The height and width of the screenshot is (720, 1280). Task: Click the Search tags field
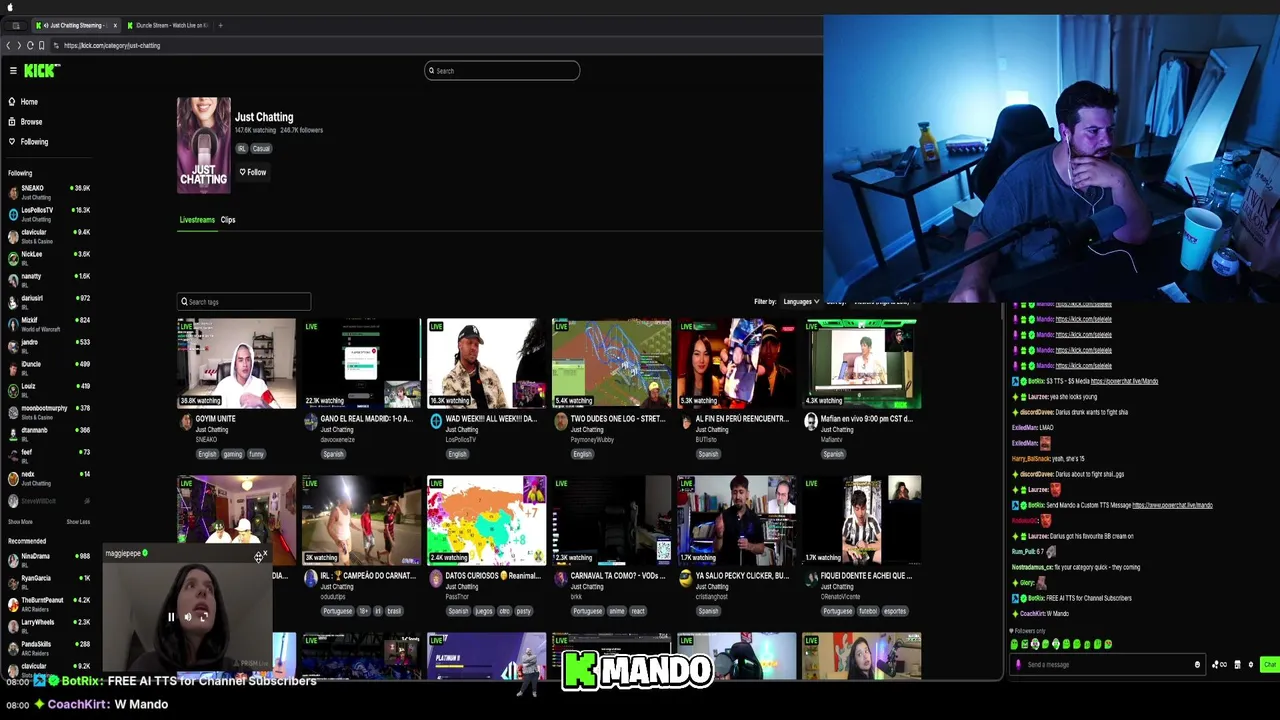click(244, 302)
